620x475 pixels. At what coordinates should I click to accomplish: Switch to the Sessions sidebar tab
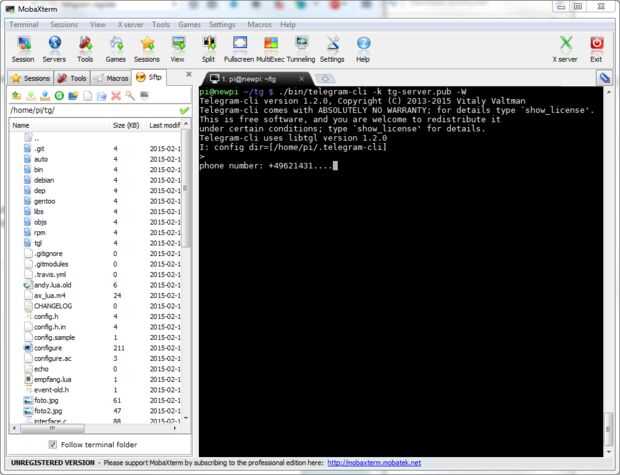[x=30, y=78]
